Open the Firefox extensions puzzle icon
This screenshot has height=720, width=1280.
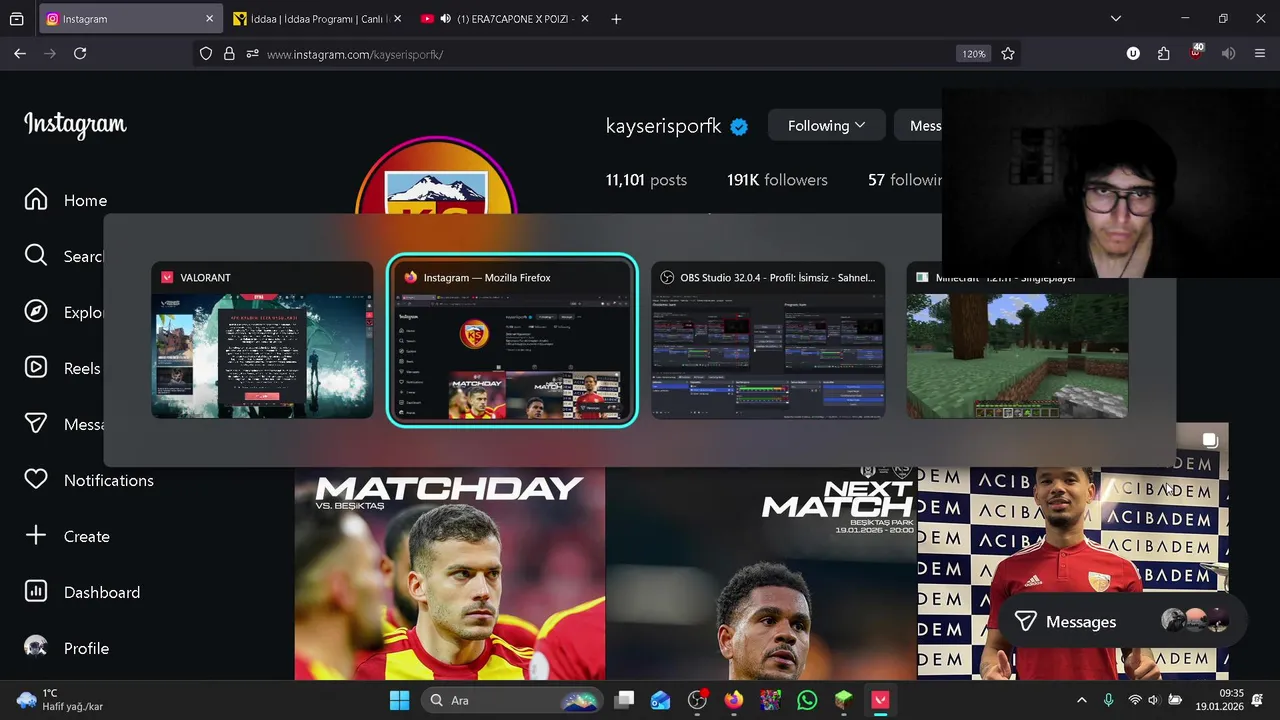1164,54
